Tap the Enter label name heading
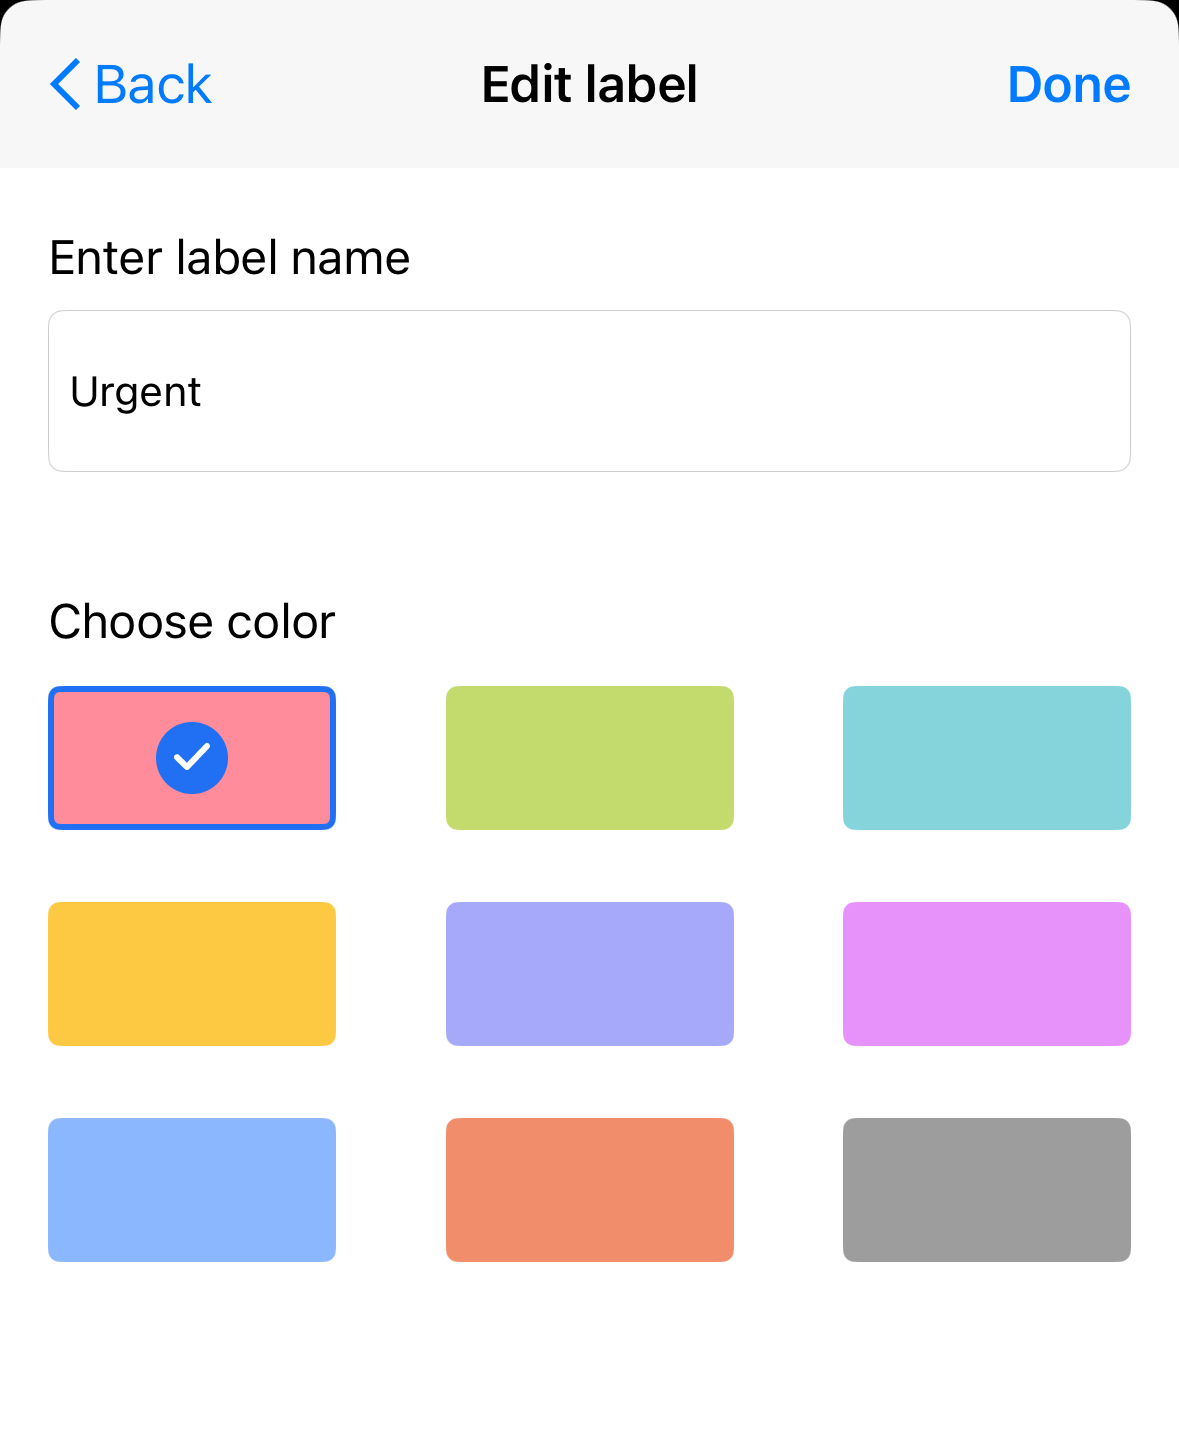 (230, 257)
